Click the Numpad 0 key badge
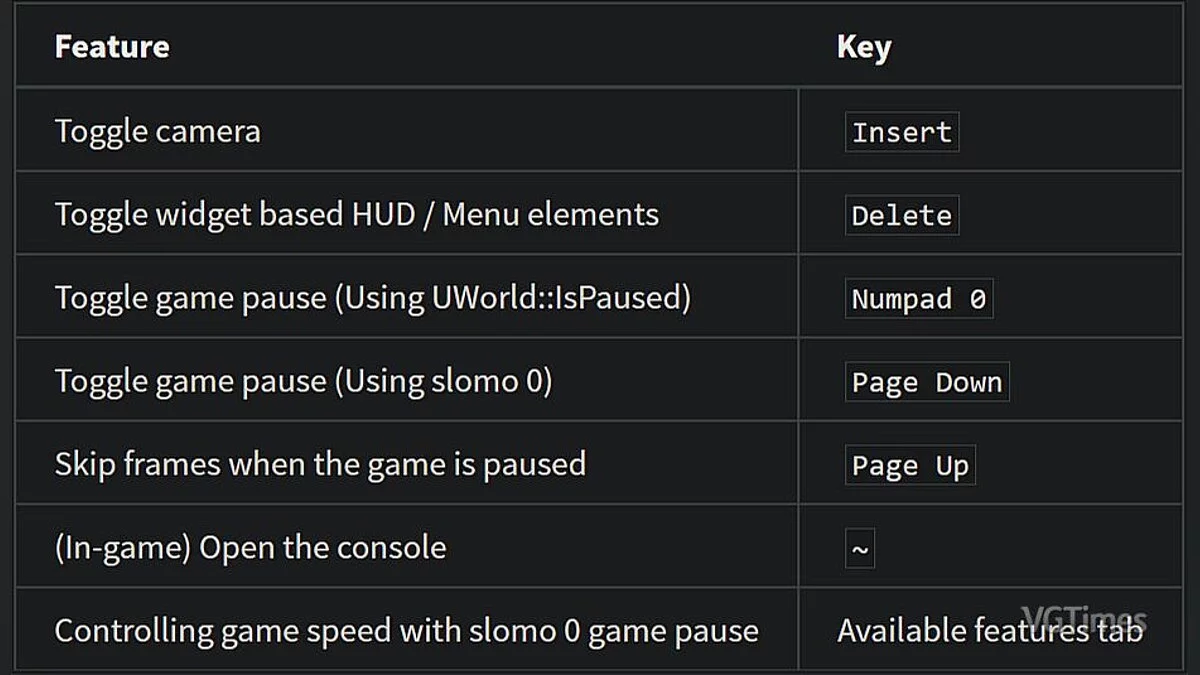The image size is (1200, 675). pyautogui.click(x=918, y=299)
